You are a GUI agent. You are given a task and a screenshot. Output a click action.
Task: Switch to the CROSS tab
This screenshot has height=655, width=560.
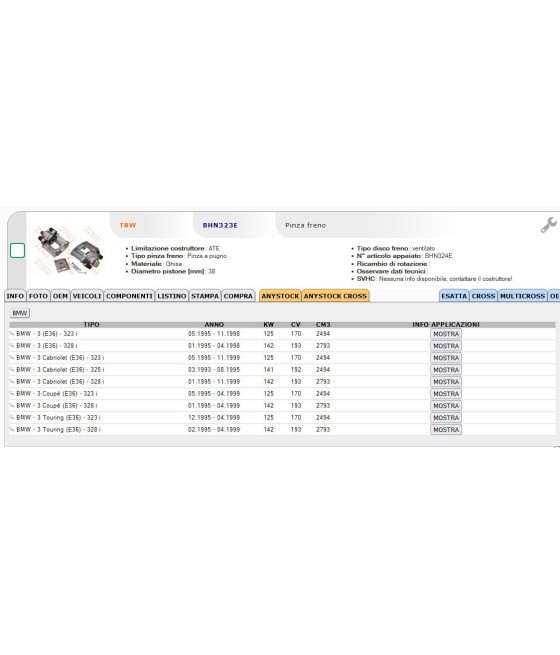point(483,296)
